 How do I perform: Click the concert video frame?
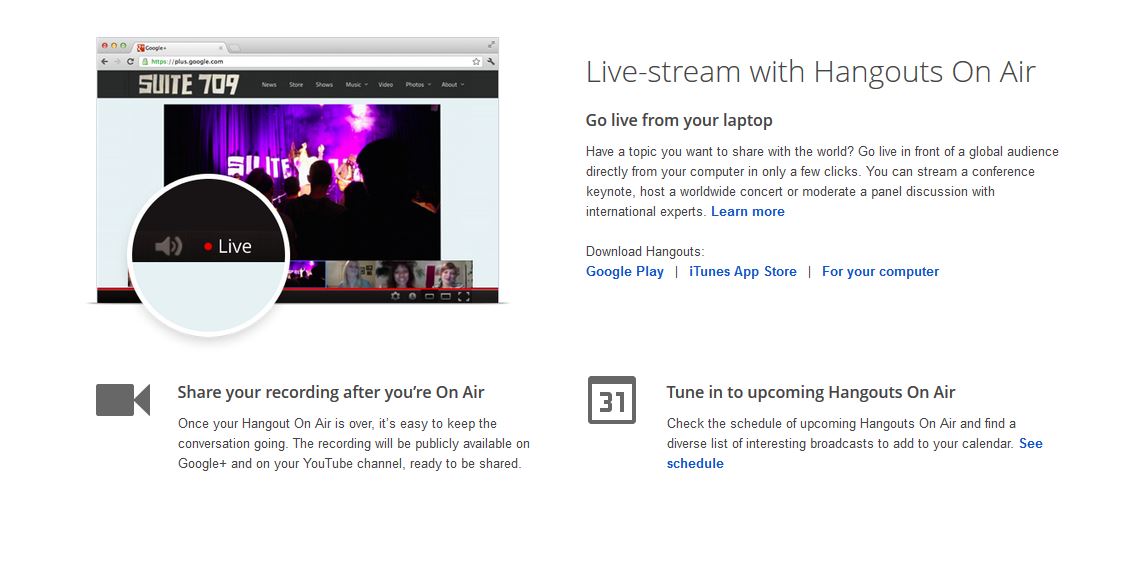tap(302, 182)
